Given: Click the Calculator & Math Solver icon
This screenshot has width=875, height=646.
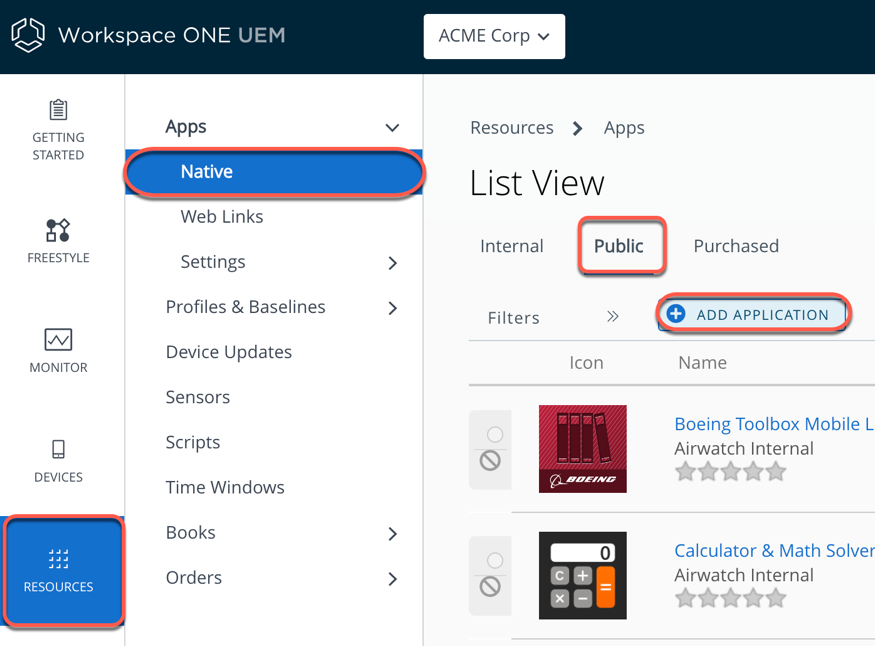Looking at the screenshot, I should tap(582, 575).
